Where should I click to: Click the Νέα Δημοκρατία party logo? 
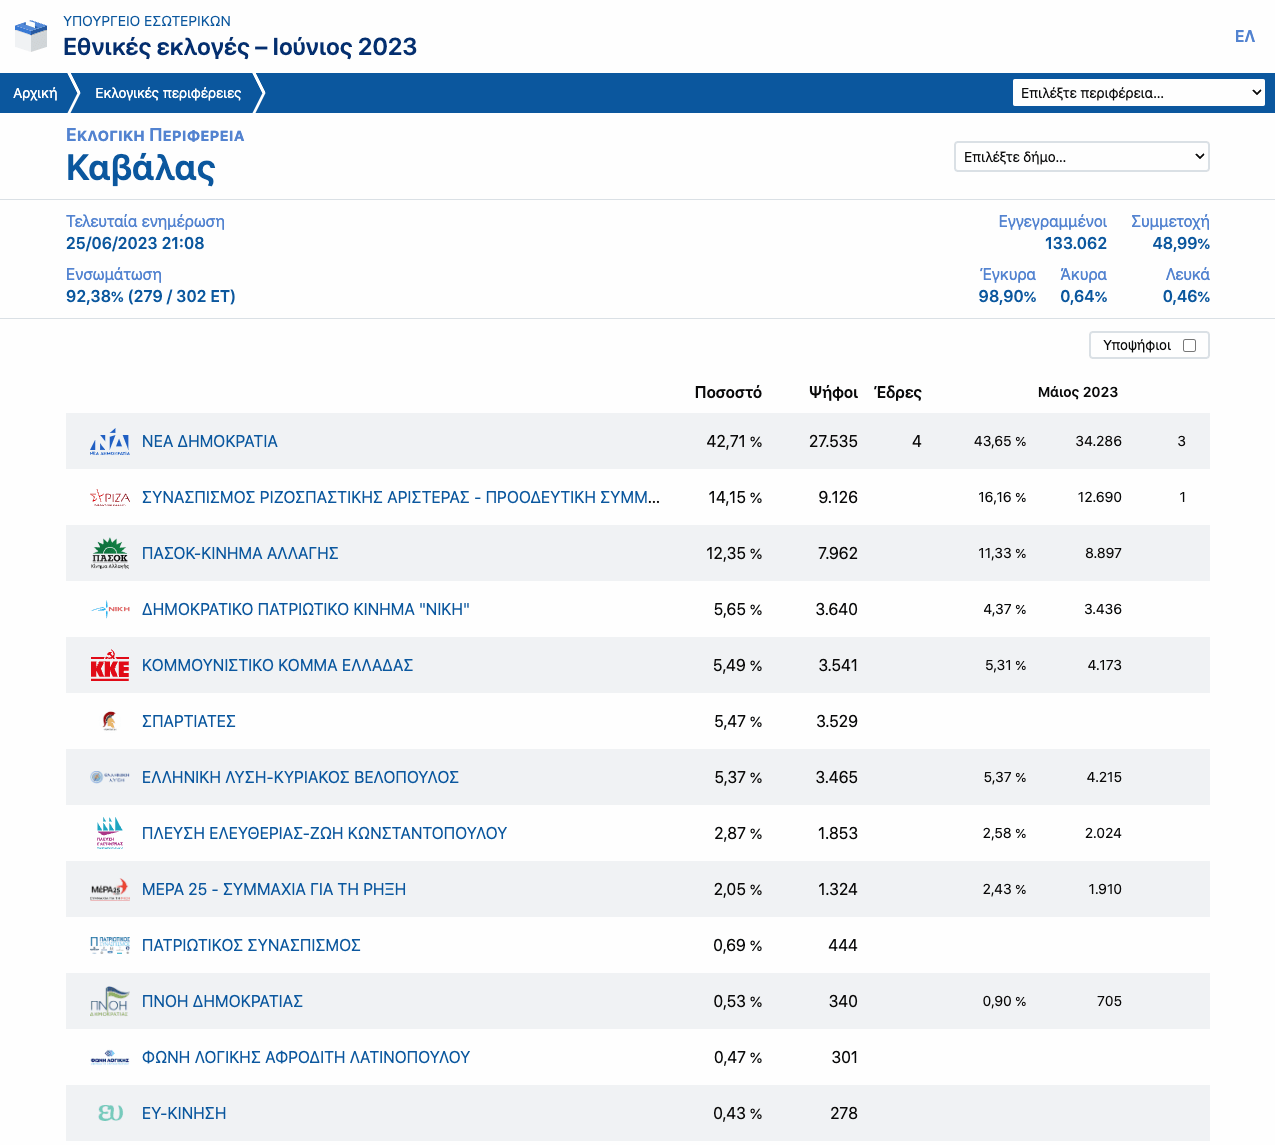point(110,441)
